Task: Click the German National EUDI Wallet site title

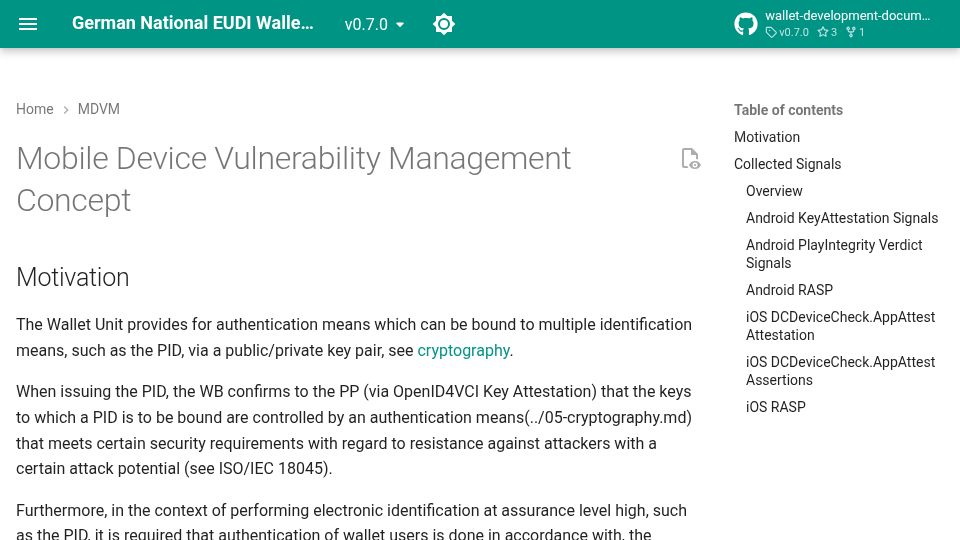Action: point(192,23)
